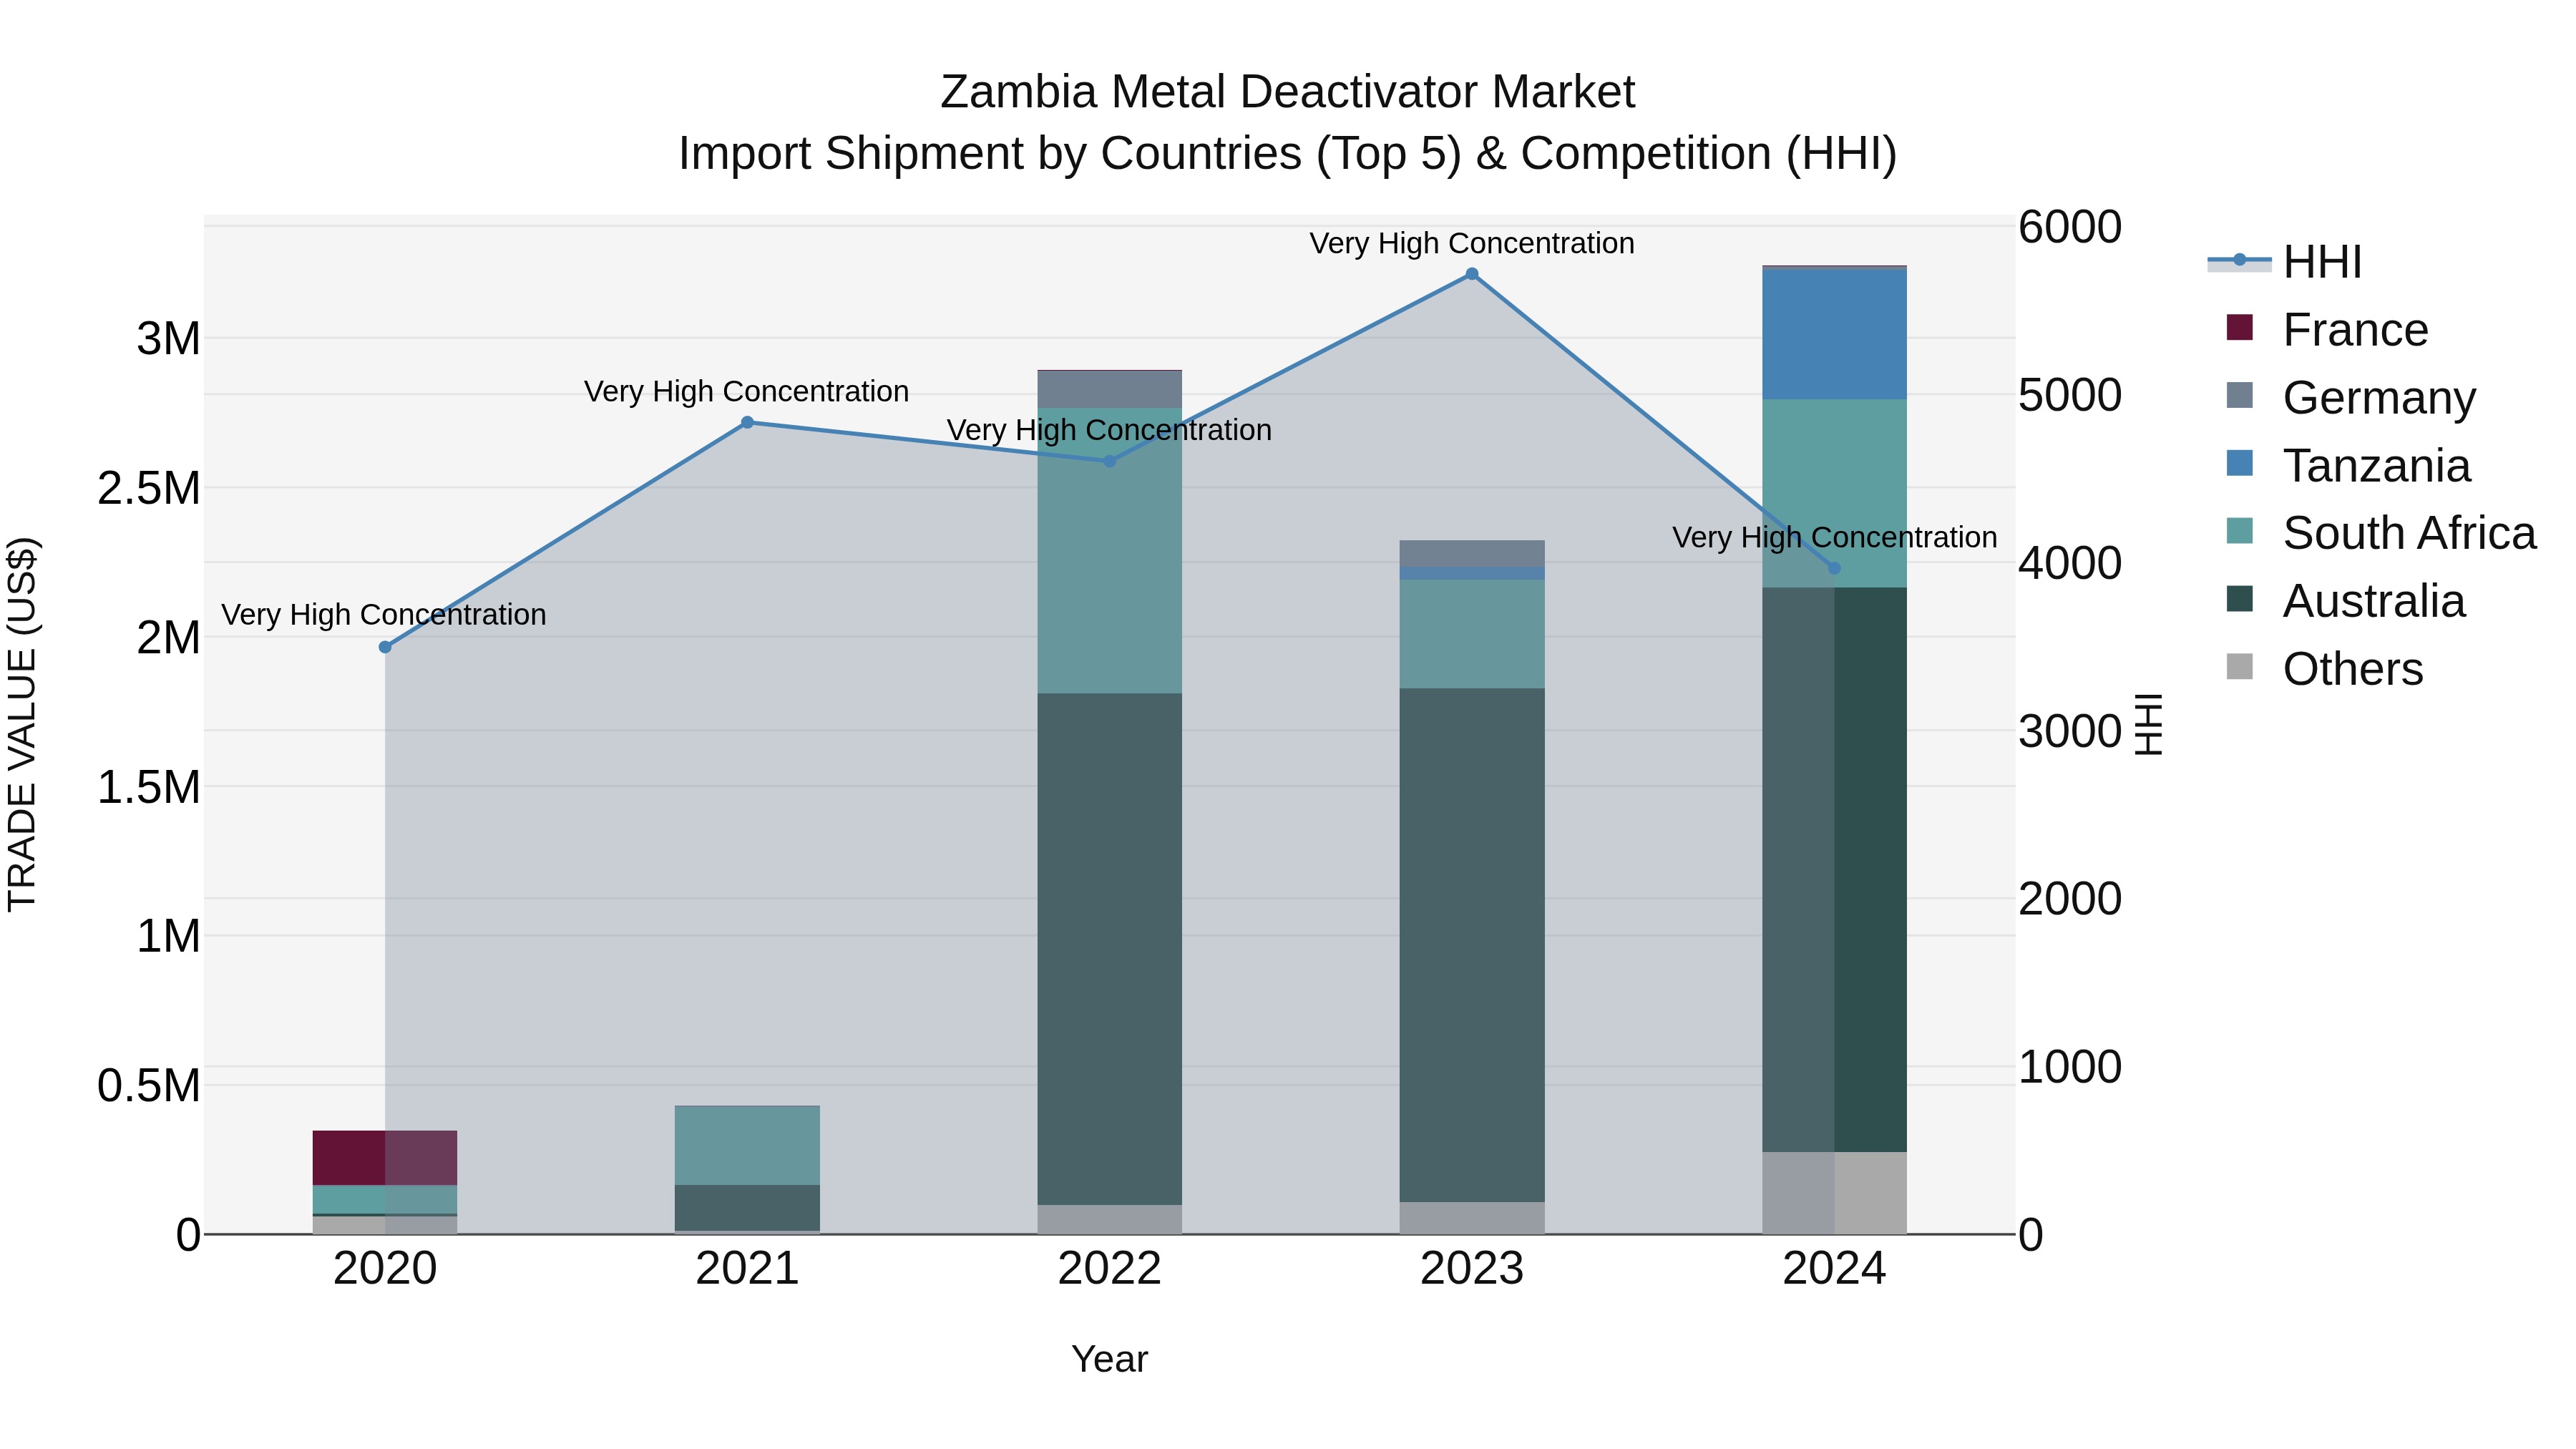The width and height of the screenshot is (2576, 1449).
Task: Click the HHI data point for 2024
Action: click(x=1834, y=568)
